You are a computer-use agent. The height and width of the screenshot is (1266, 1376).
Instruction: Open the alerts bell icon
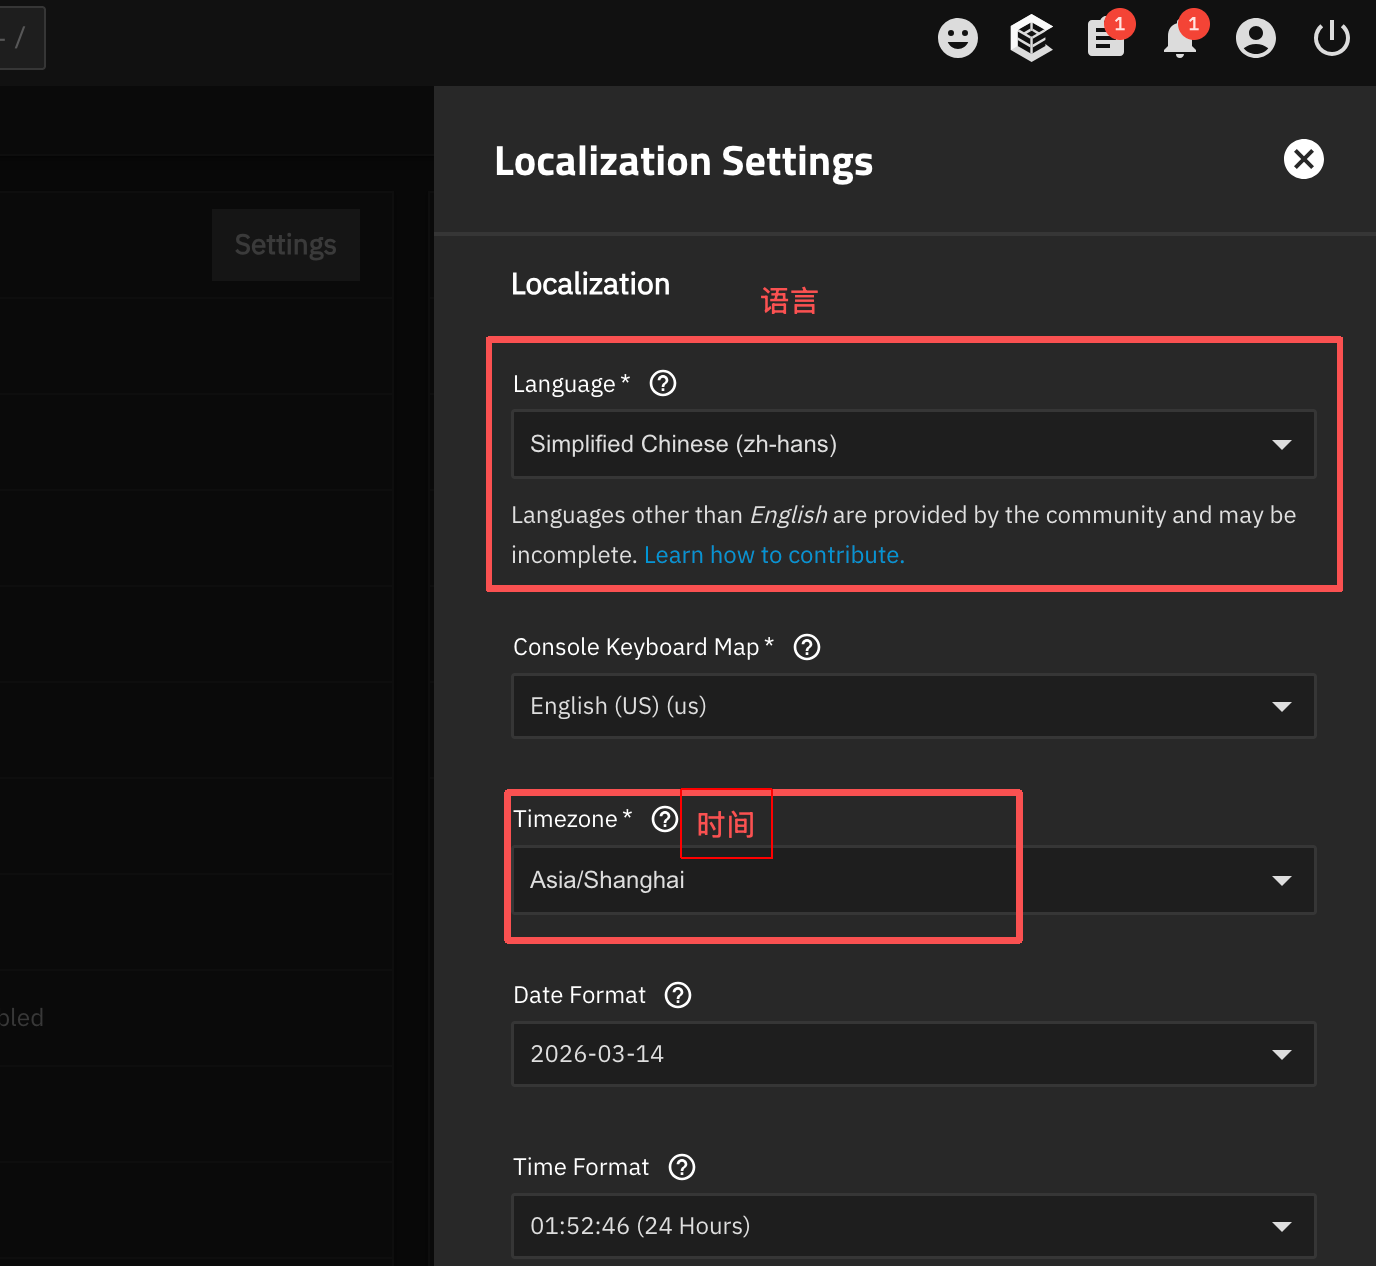[1180, 39]
